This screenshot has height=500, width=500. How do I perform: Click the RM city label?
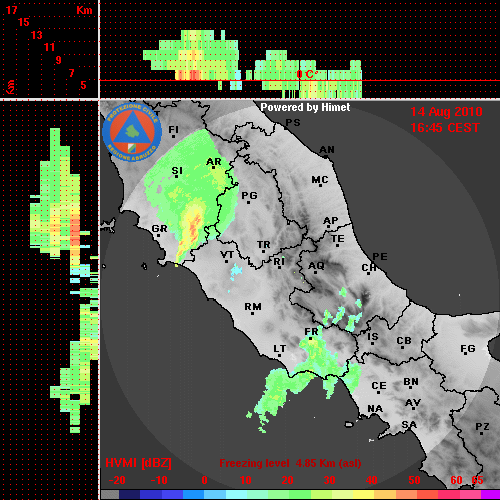253,307
